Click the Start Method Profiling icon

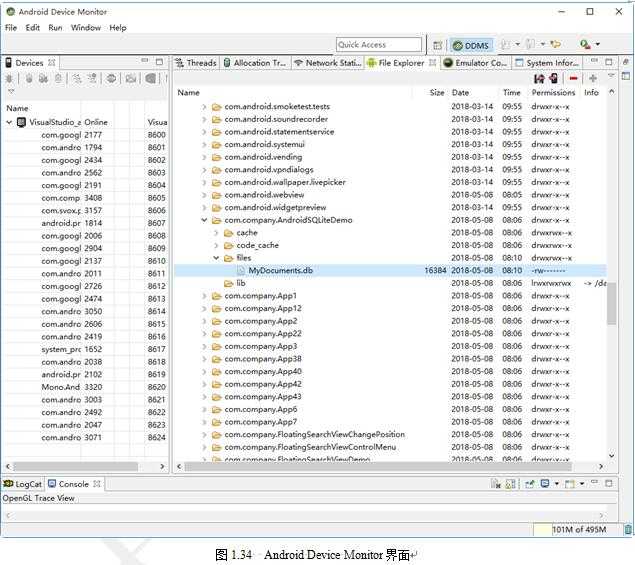pyautogui.click(x=92, y=79)
